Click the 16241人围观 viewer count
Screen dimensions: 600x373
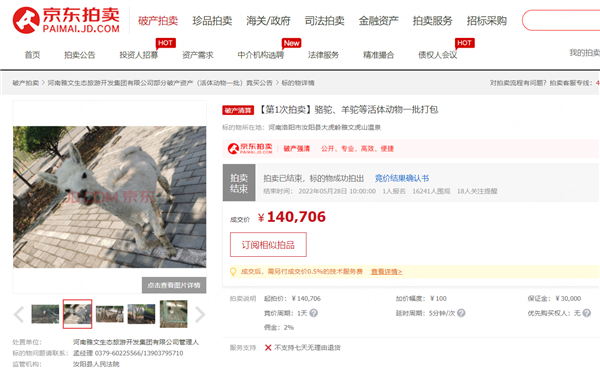(x=431, y=191)
